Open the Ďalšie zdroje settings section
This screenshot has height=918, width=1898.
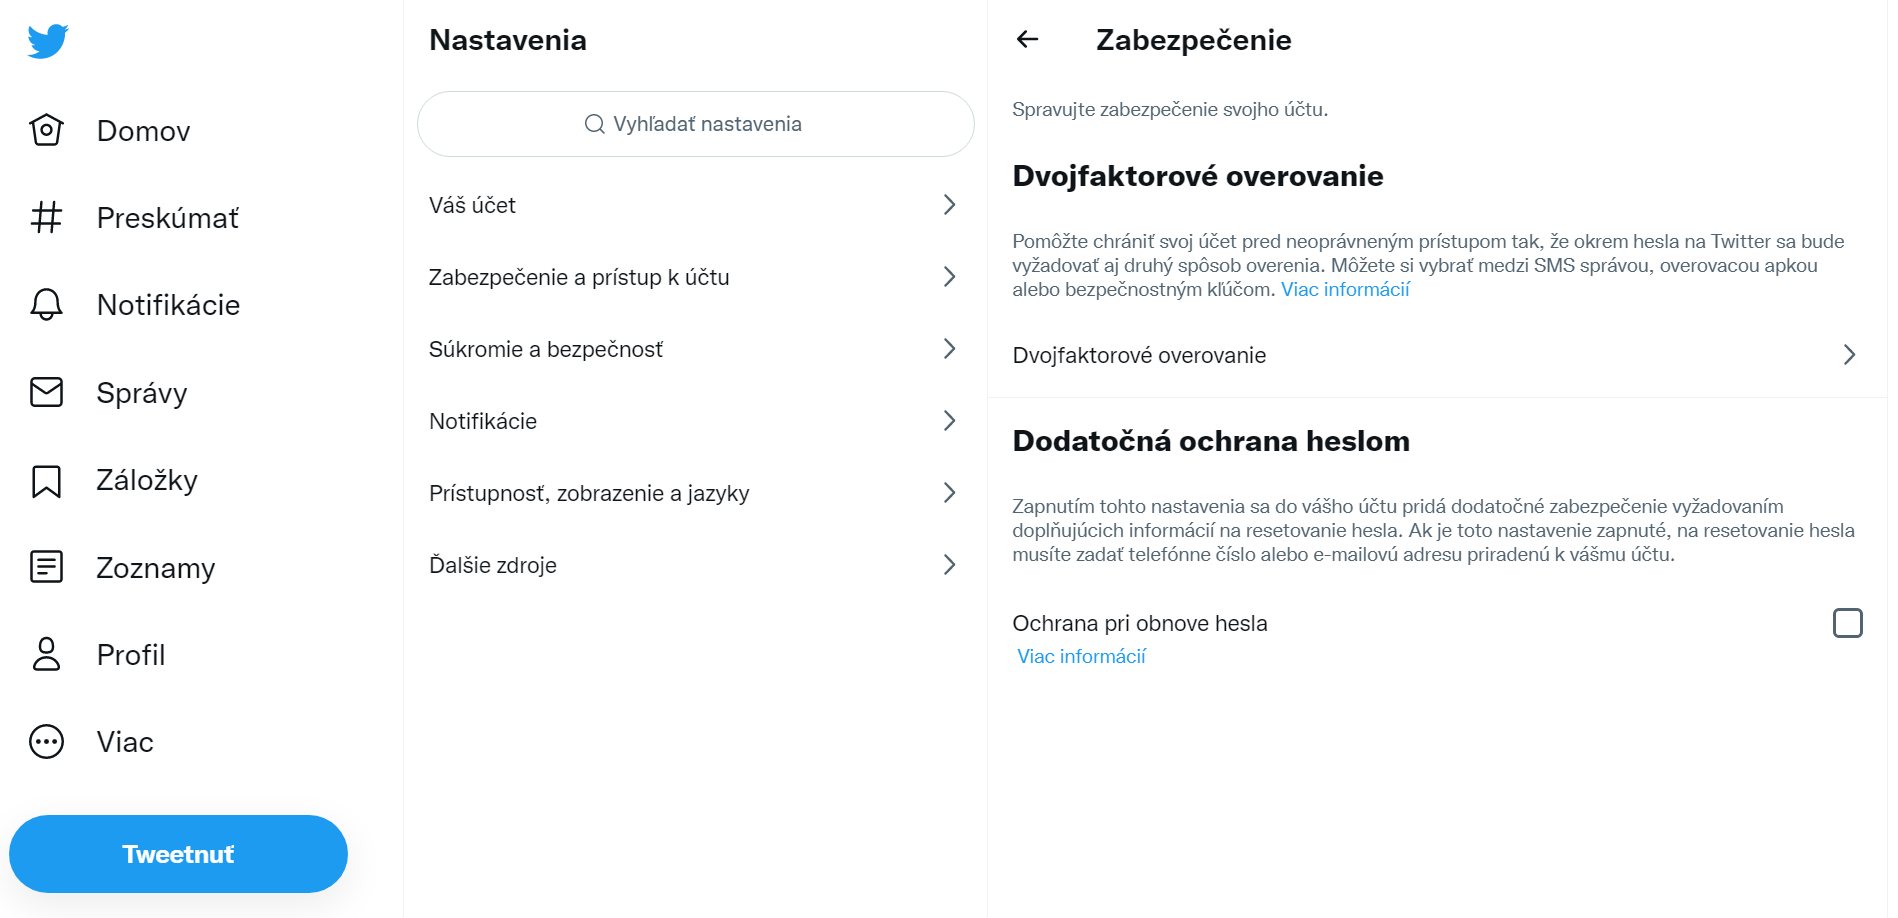point(493,565)
